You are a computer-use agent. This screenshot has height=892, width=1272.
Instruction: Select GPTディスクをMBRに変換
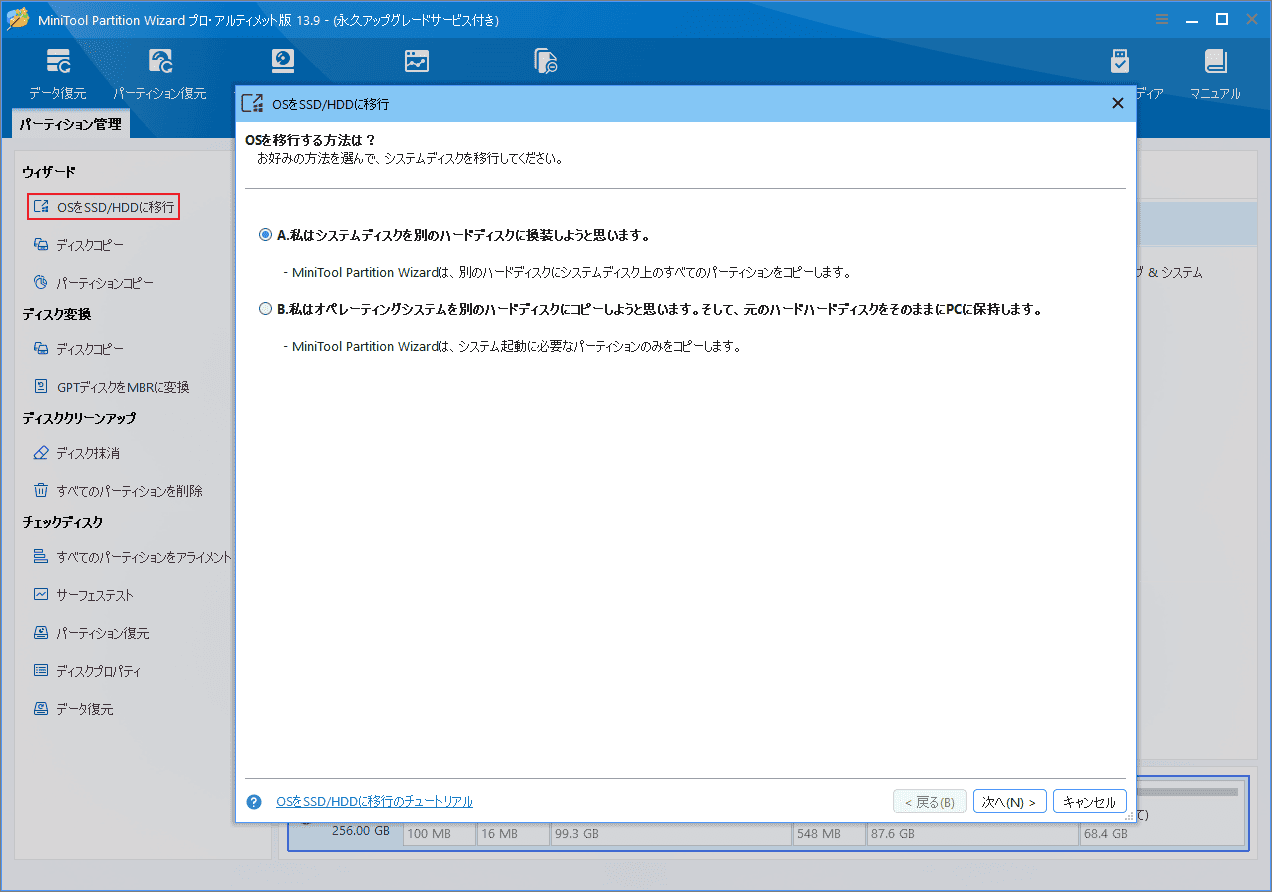point(111,387)
